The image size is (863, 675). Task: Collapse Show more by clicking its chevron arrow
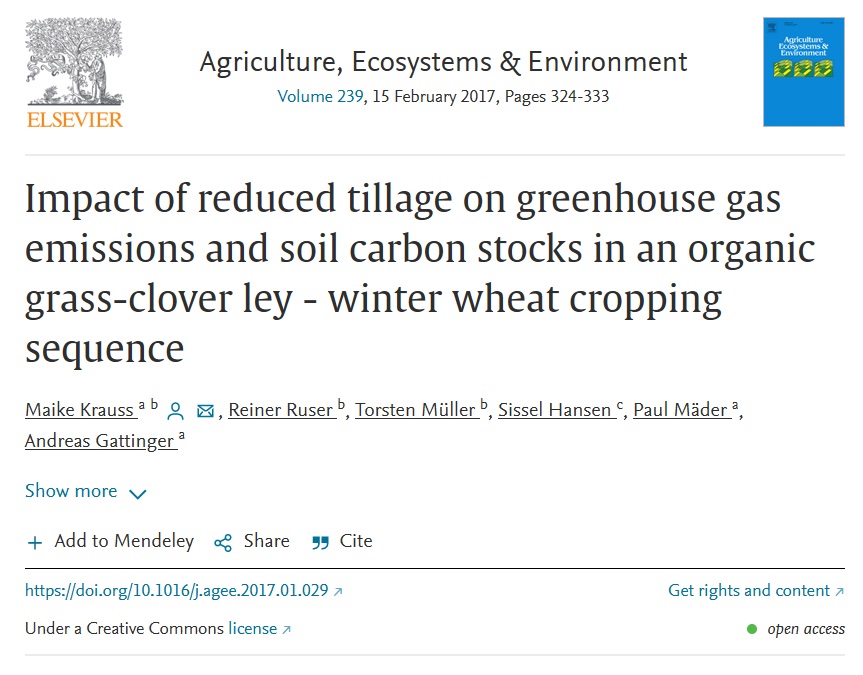click(137, 492)
